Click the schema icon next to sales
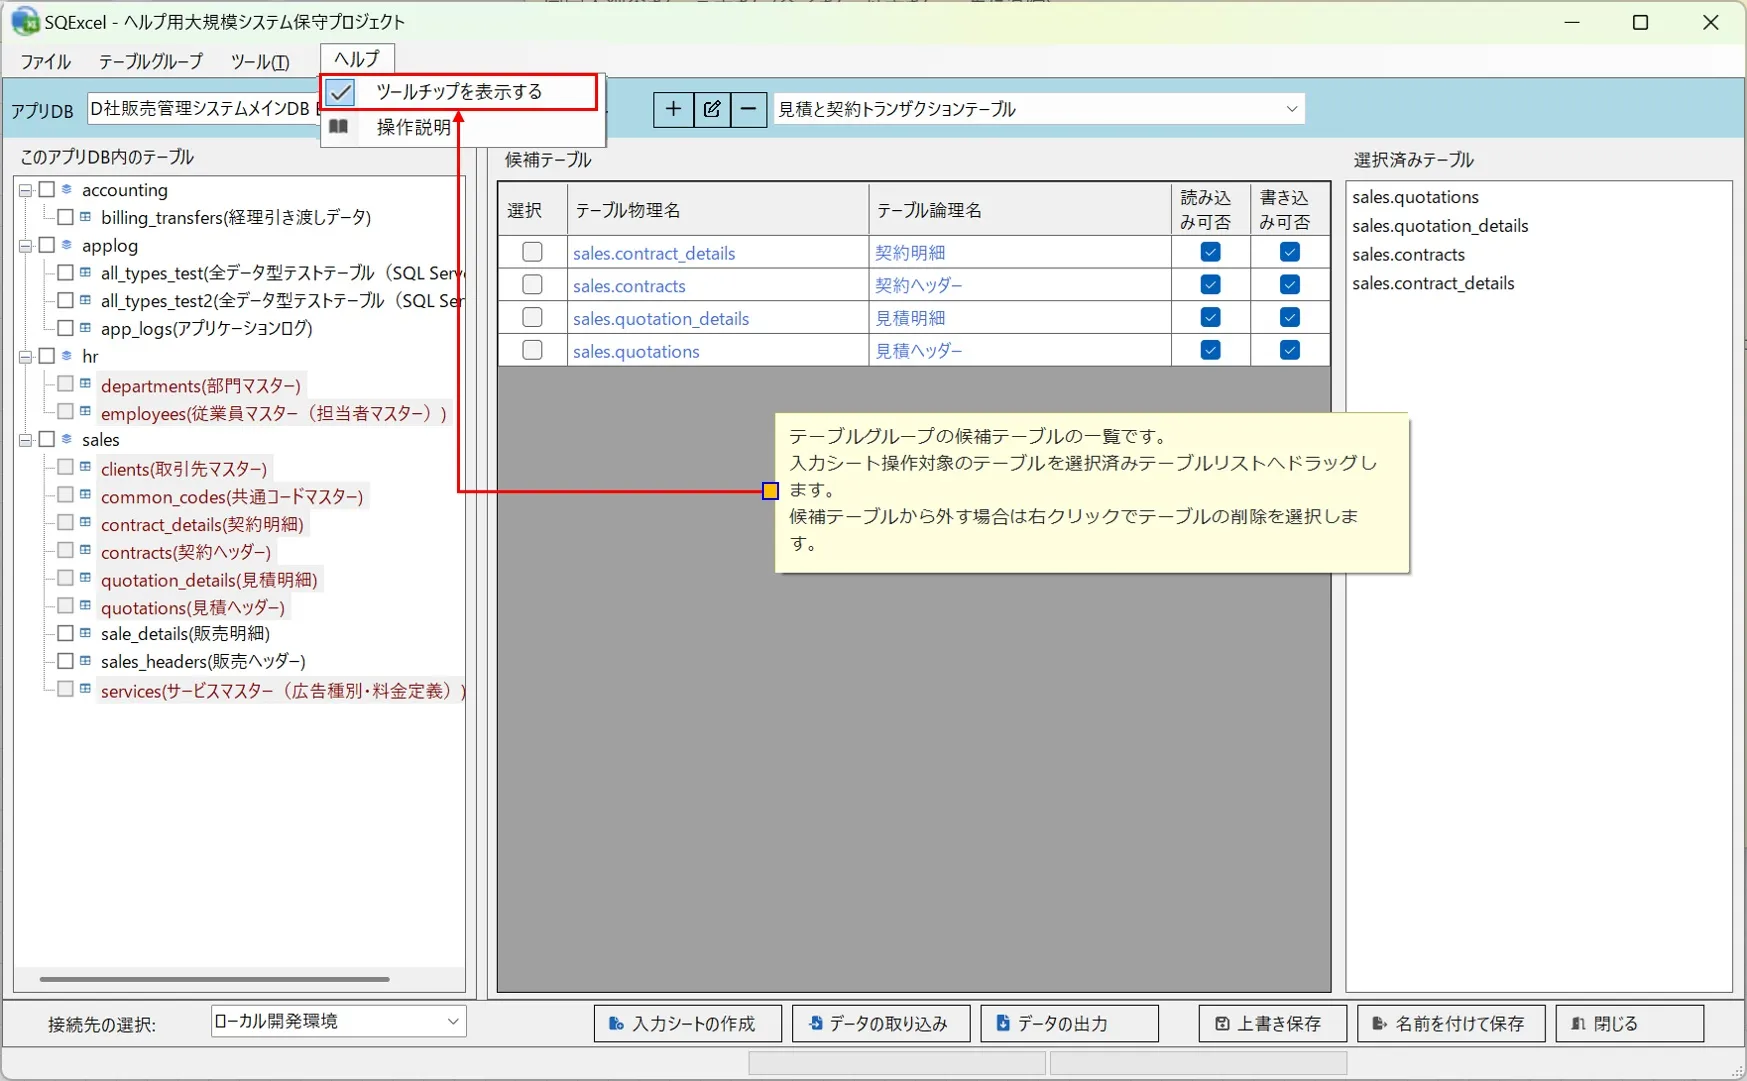Screen dimensions: 1747x1081 (67, 439)
